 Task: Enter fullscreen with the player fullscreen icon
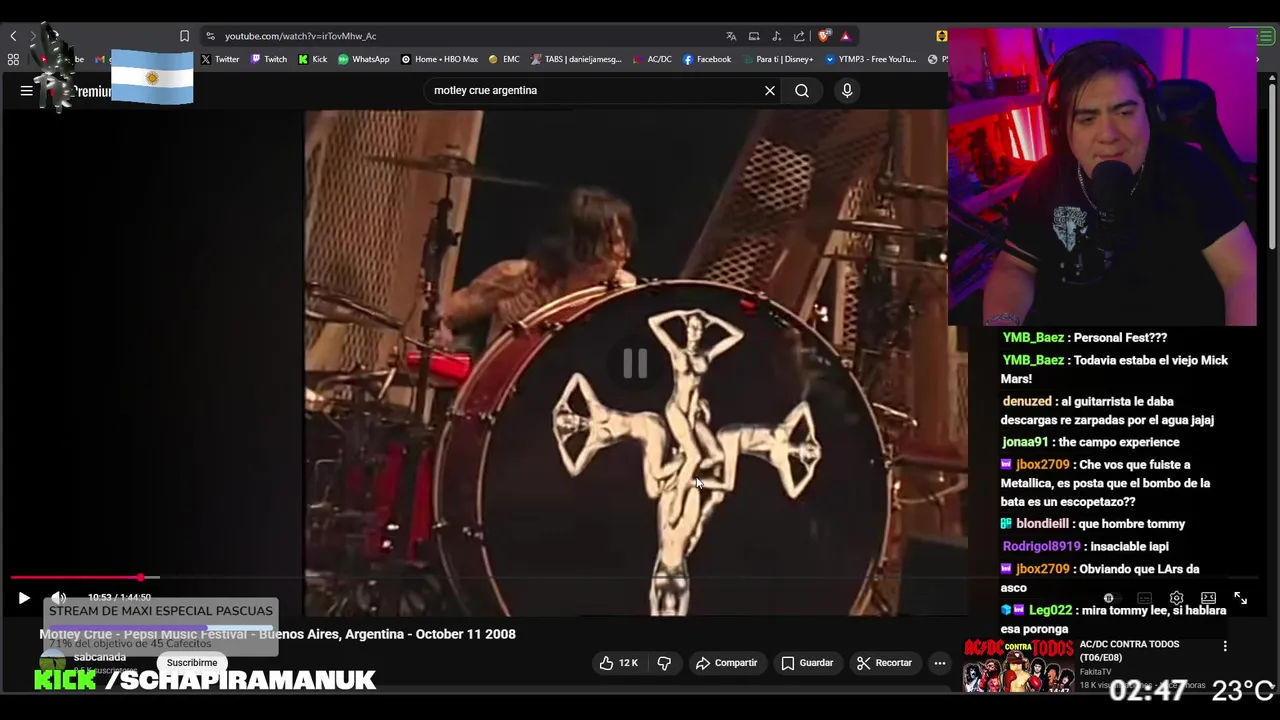tap(1240, 598)
